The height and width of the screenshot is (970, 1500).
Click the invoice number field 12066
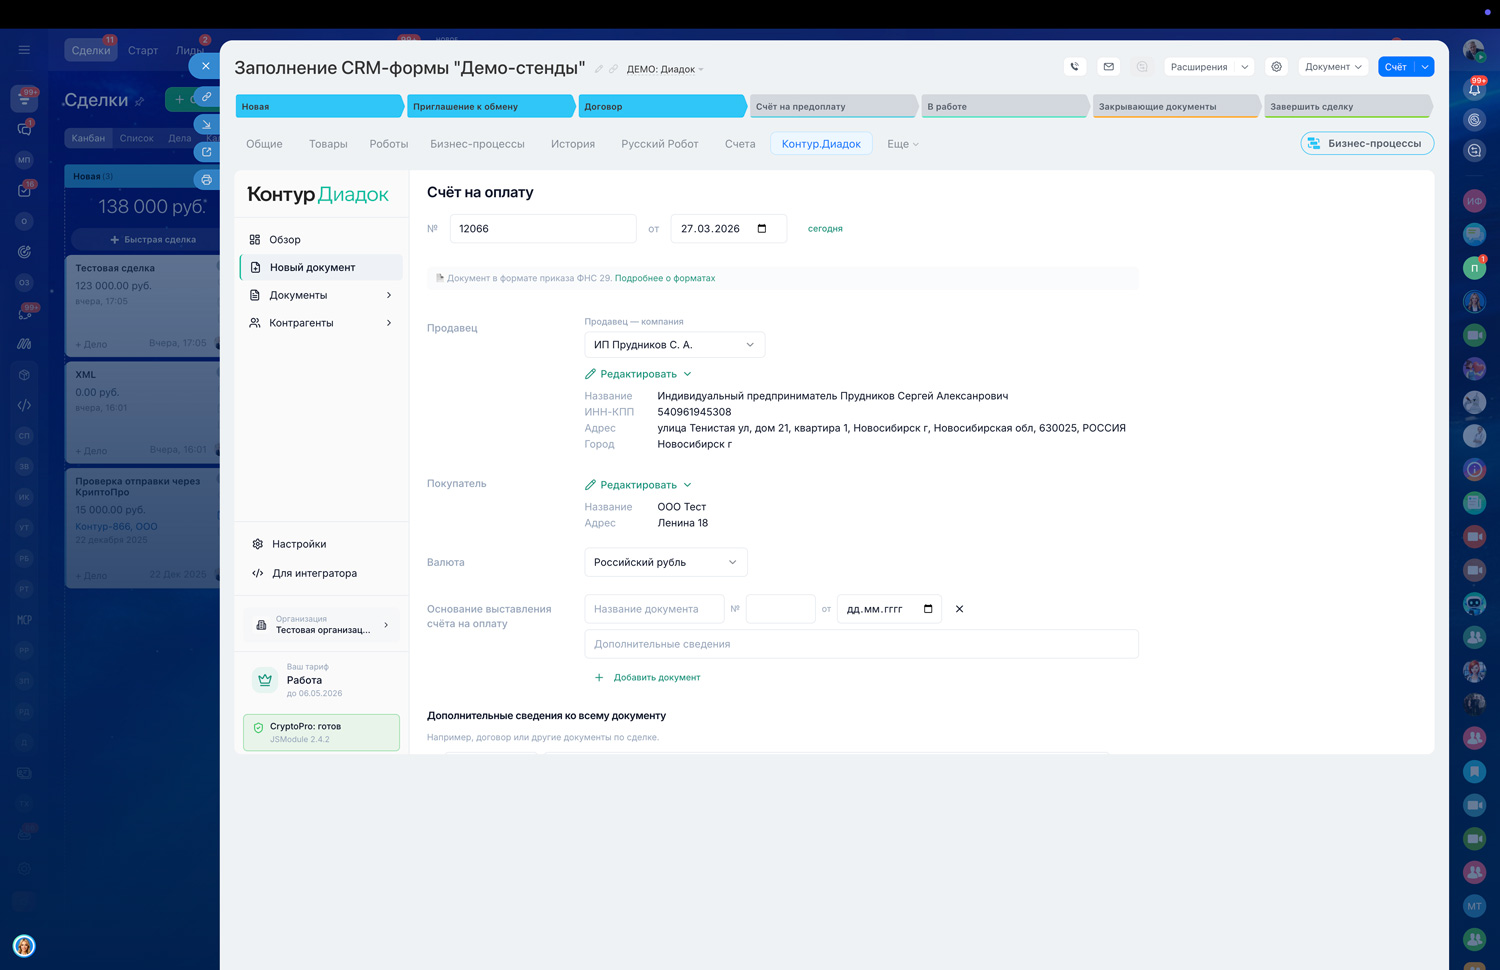pyautogui.click(x=543, y=229)
